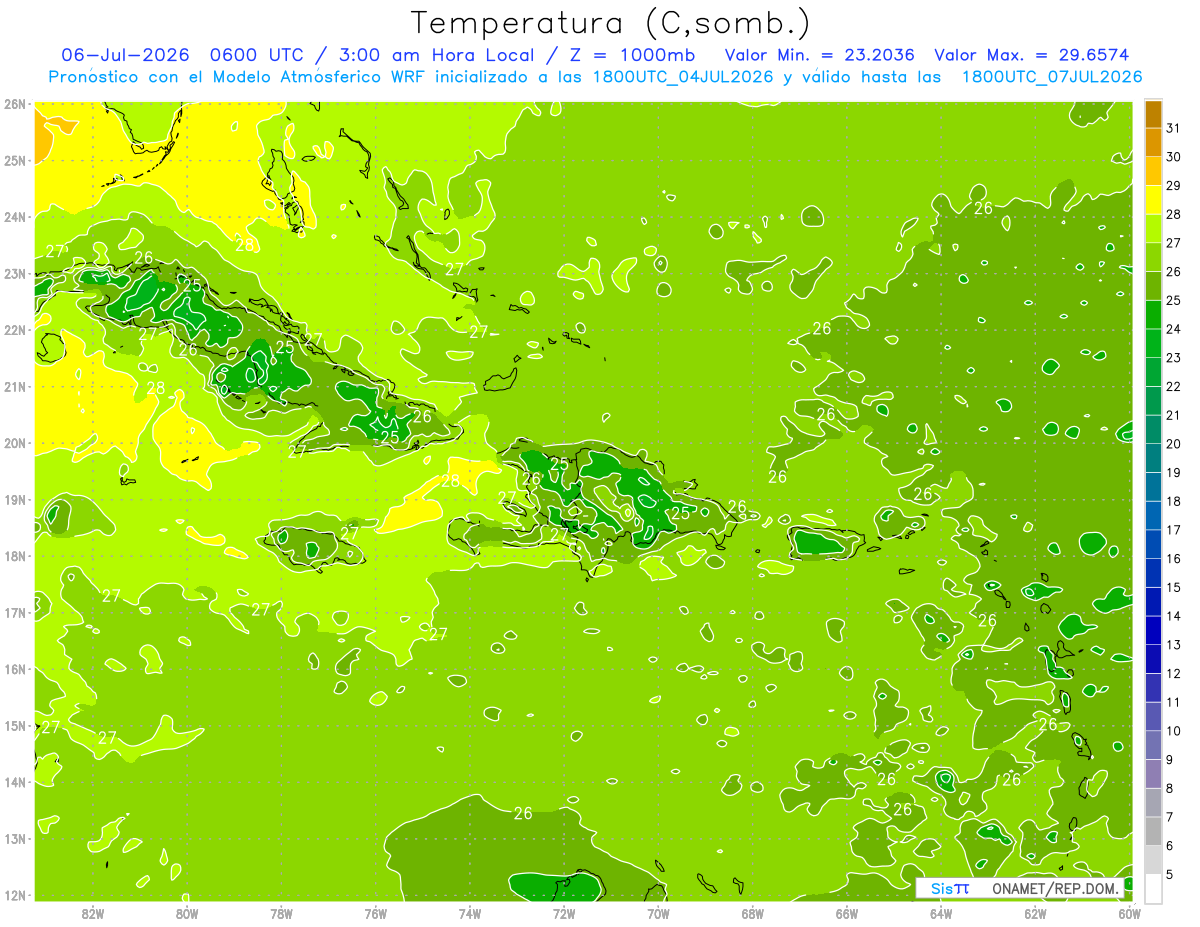The image size is (1200, 927).
Task: Click the '18N' latitude axis label
Action: pos(14,556)
